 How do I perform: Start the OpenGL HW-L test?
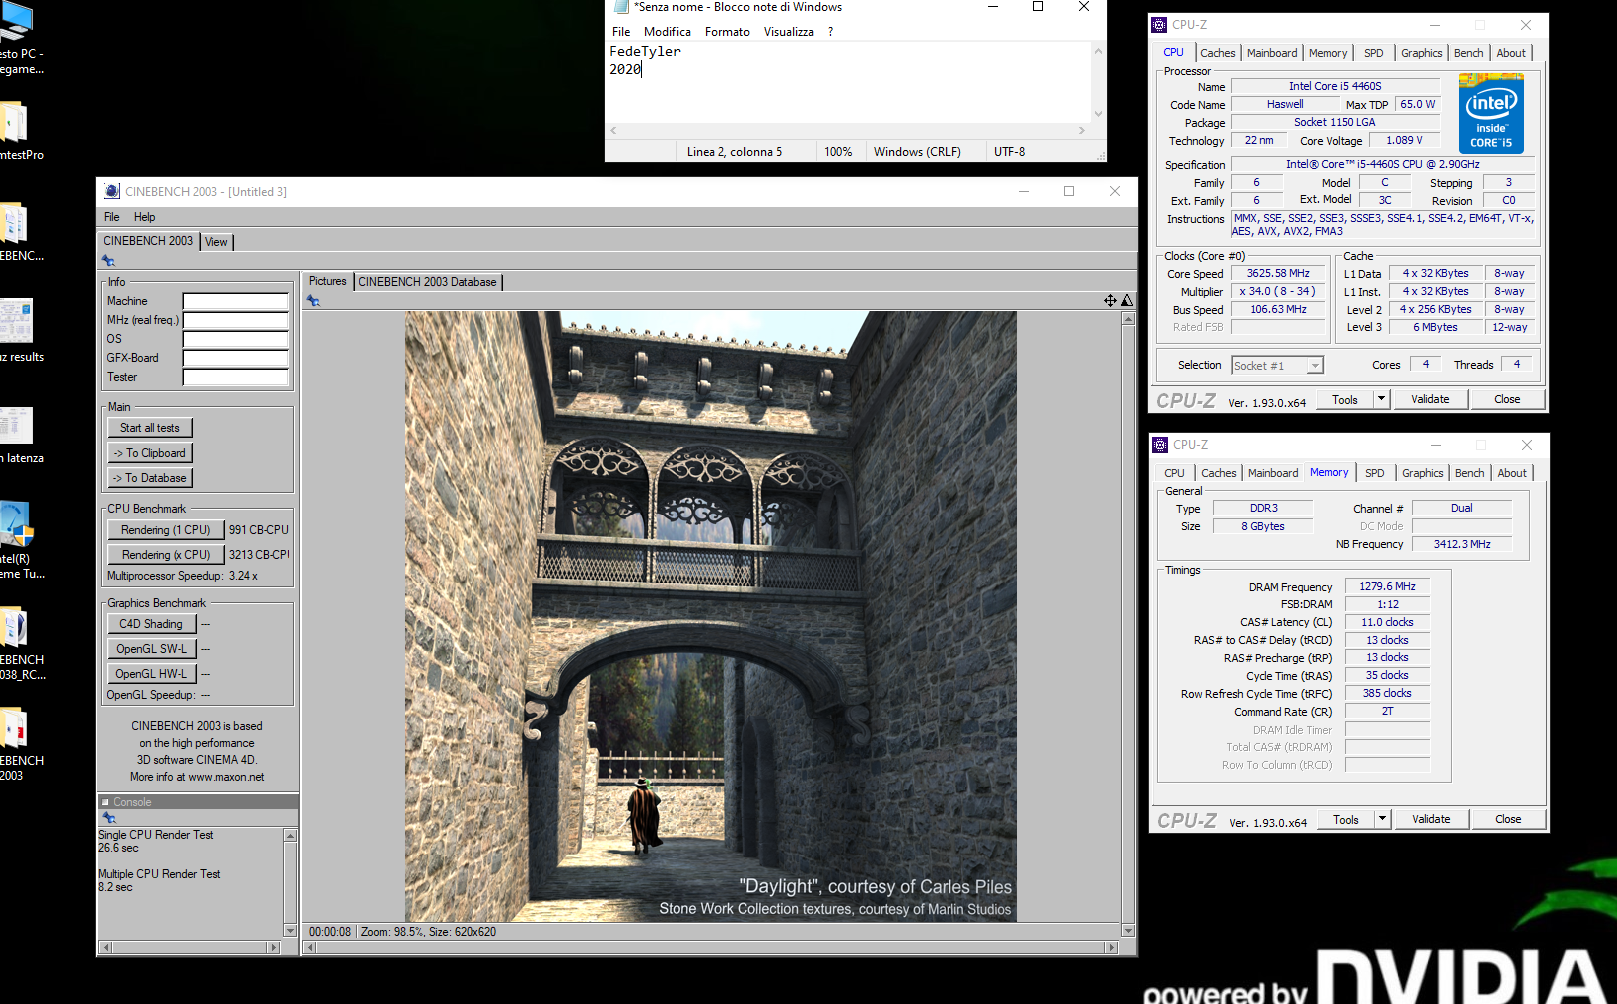(x=151, y=674)
